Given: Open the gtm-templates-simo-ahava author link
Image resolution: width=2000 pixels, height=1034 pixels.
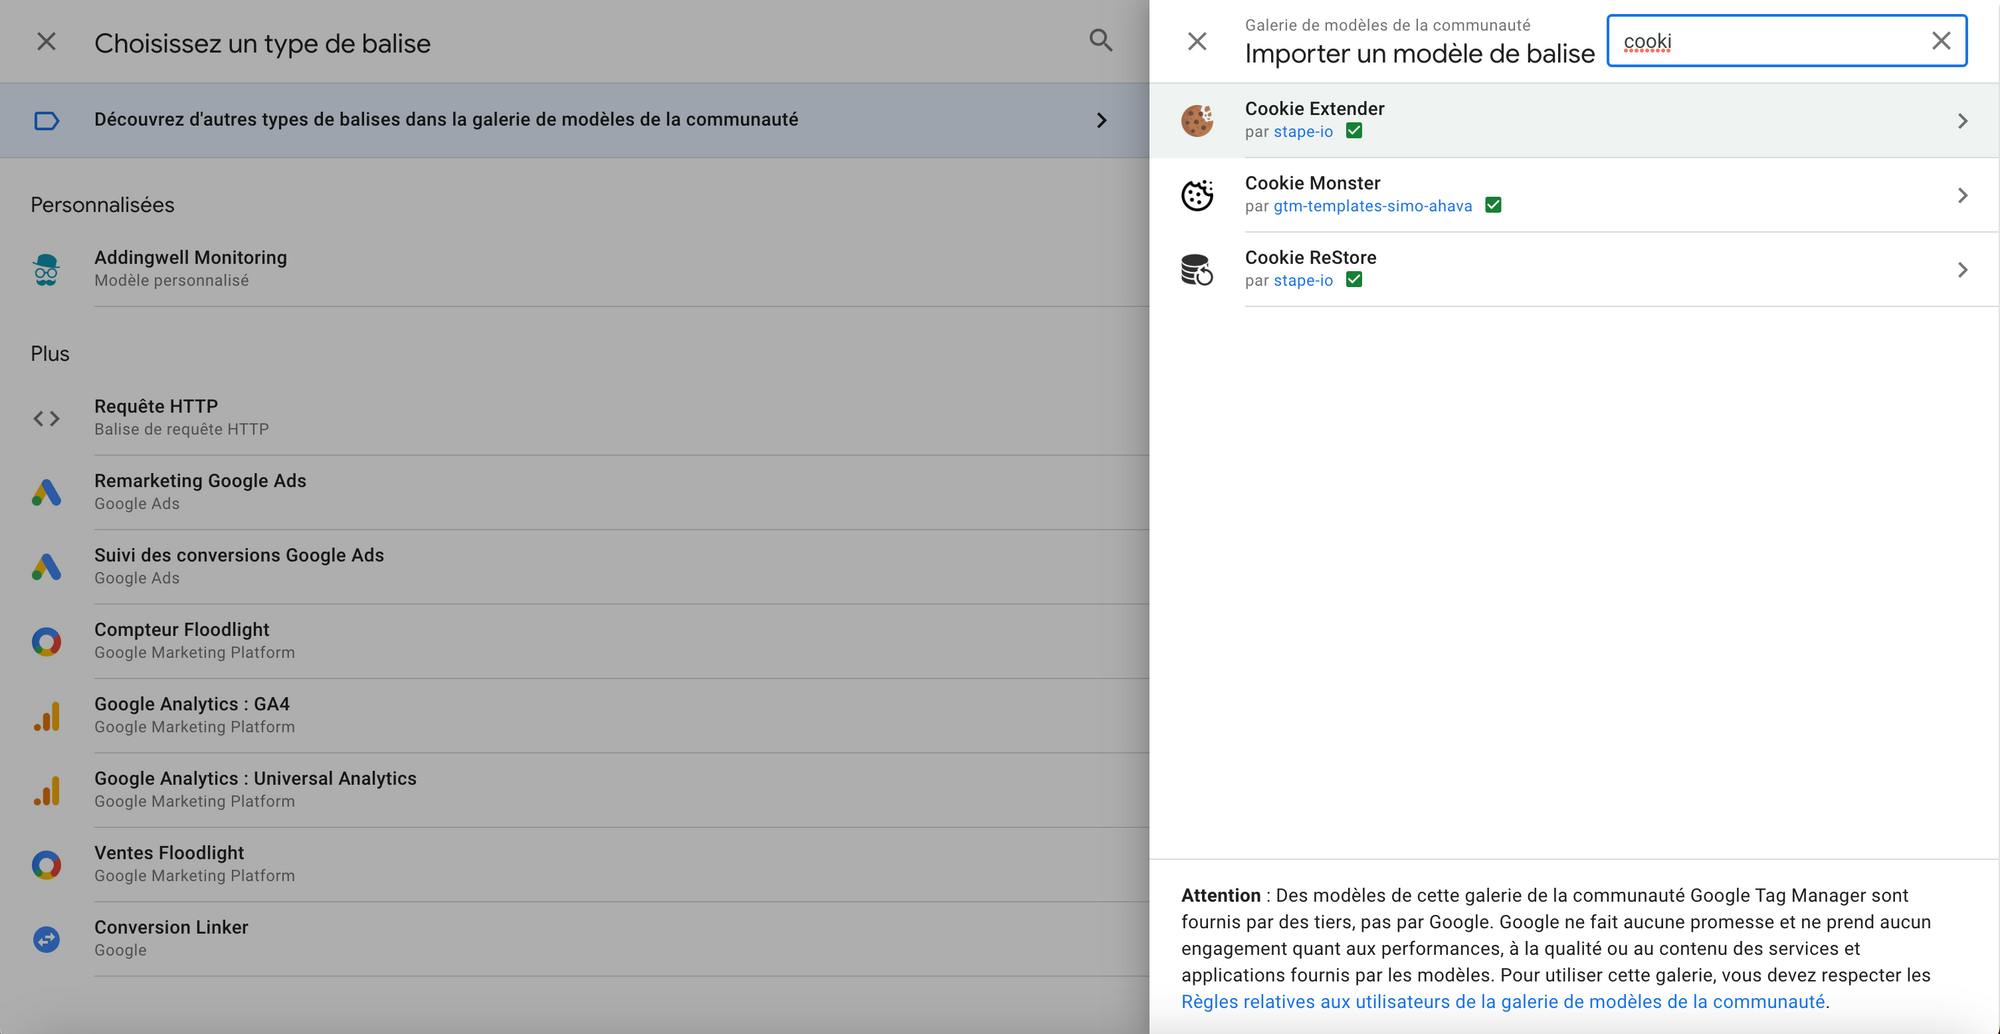Looking at the screenshot, I should [x=1372, y=206].
